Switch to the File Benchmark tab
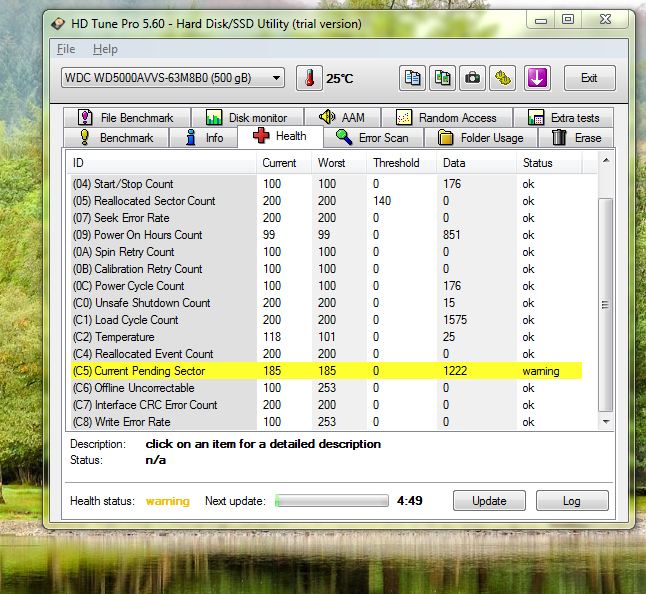Image resolution: width=646 pixels, height=594 pixels. tap(127, 118)
